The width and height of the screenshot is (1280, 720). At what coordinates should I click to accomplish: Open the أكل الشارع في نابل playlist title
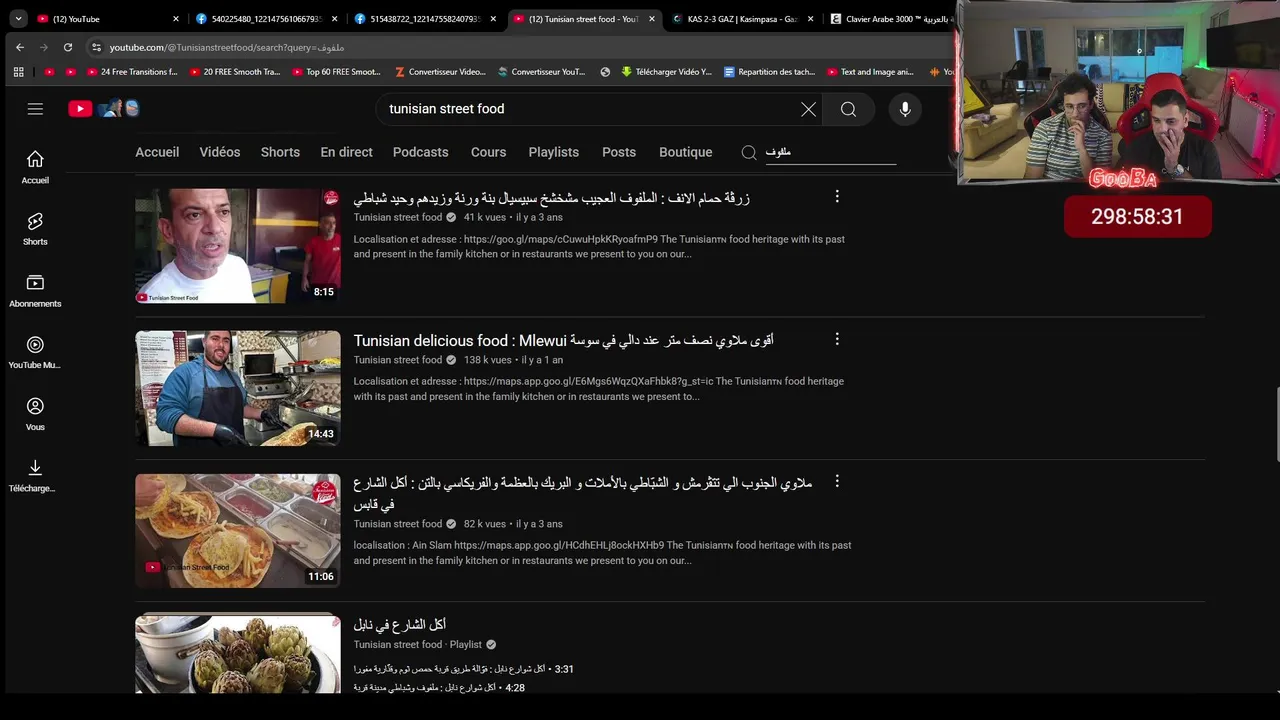(x=399, y=625)
